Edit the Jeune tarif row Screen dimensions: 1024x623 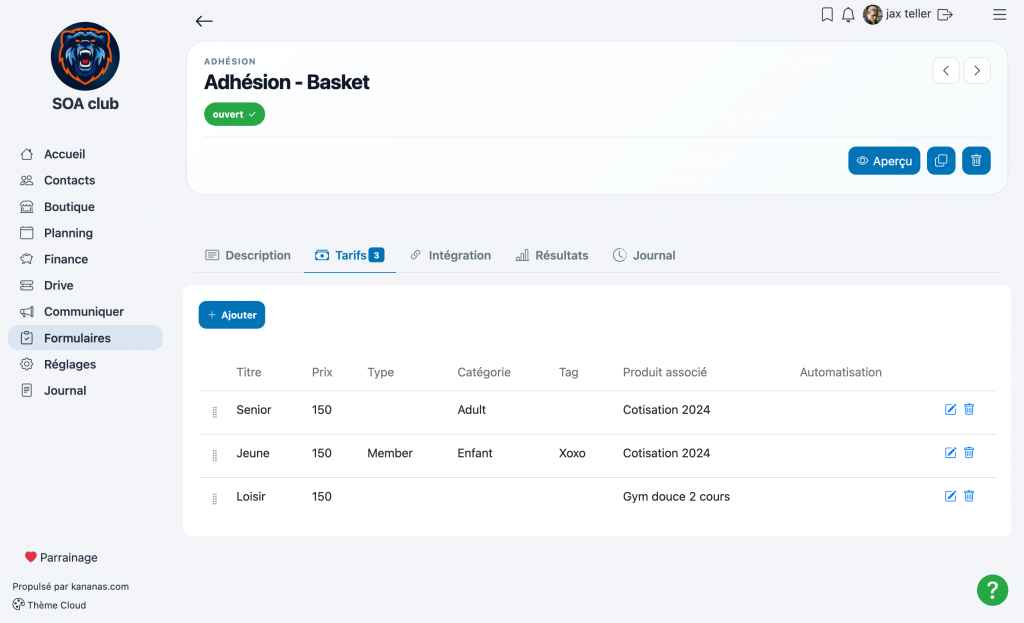950,453
